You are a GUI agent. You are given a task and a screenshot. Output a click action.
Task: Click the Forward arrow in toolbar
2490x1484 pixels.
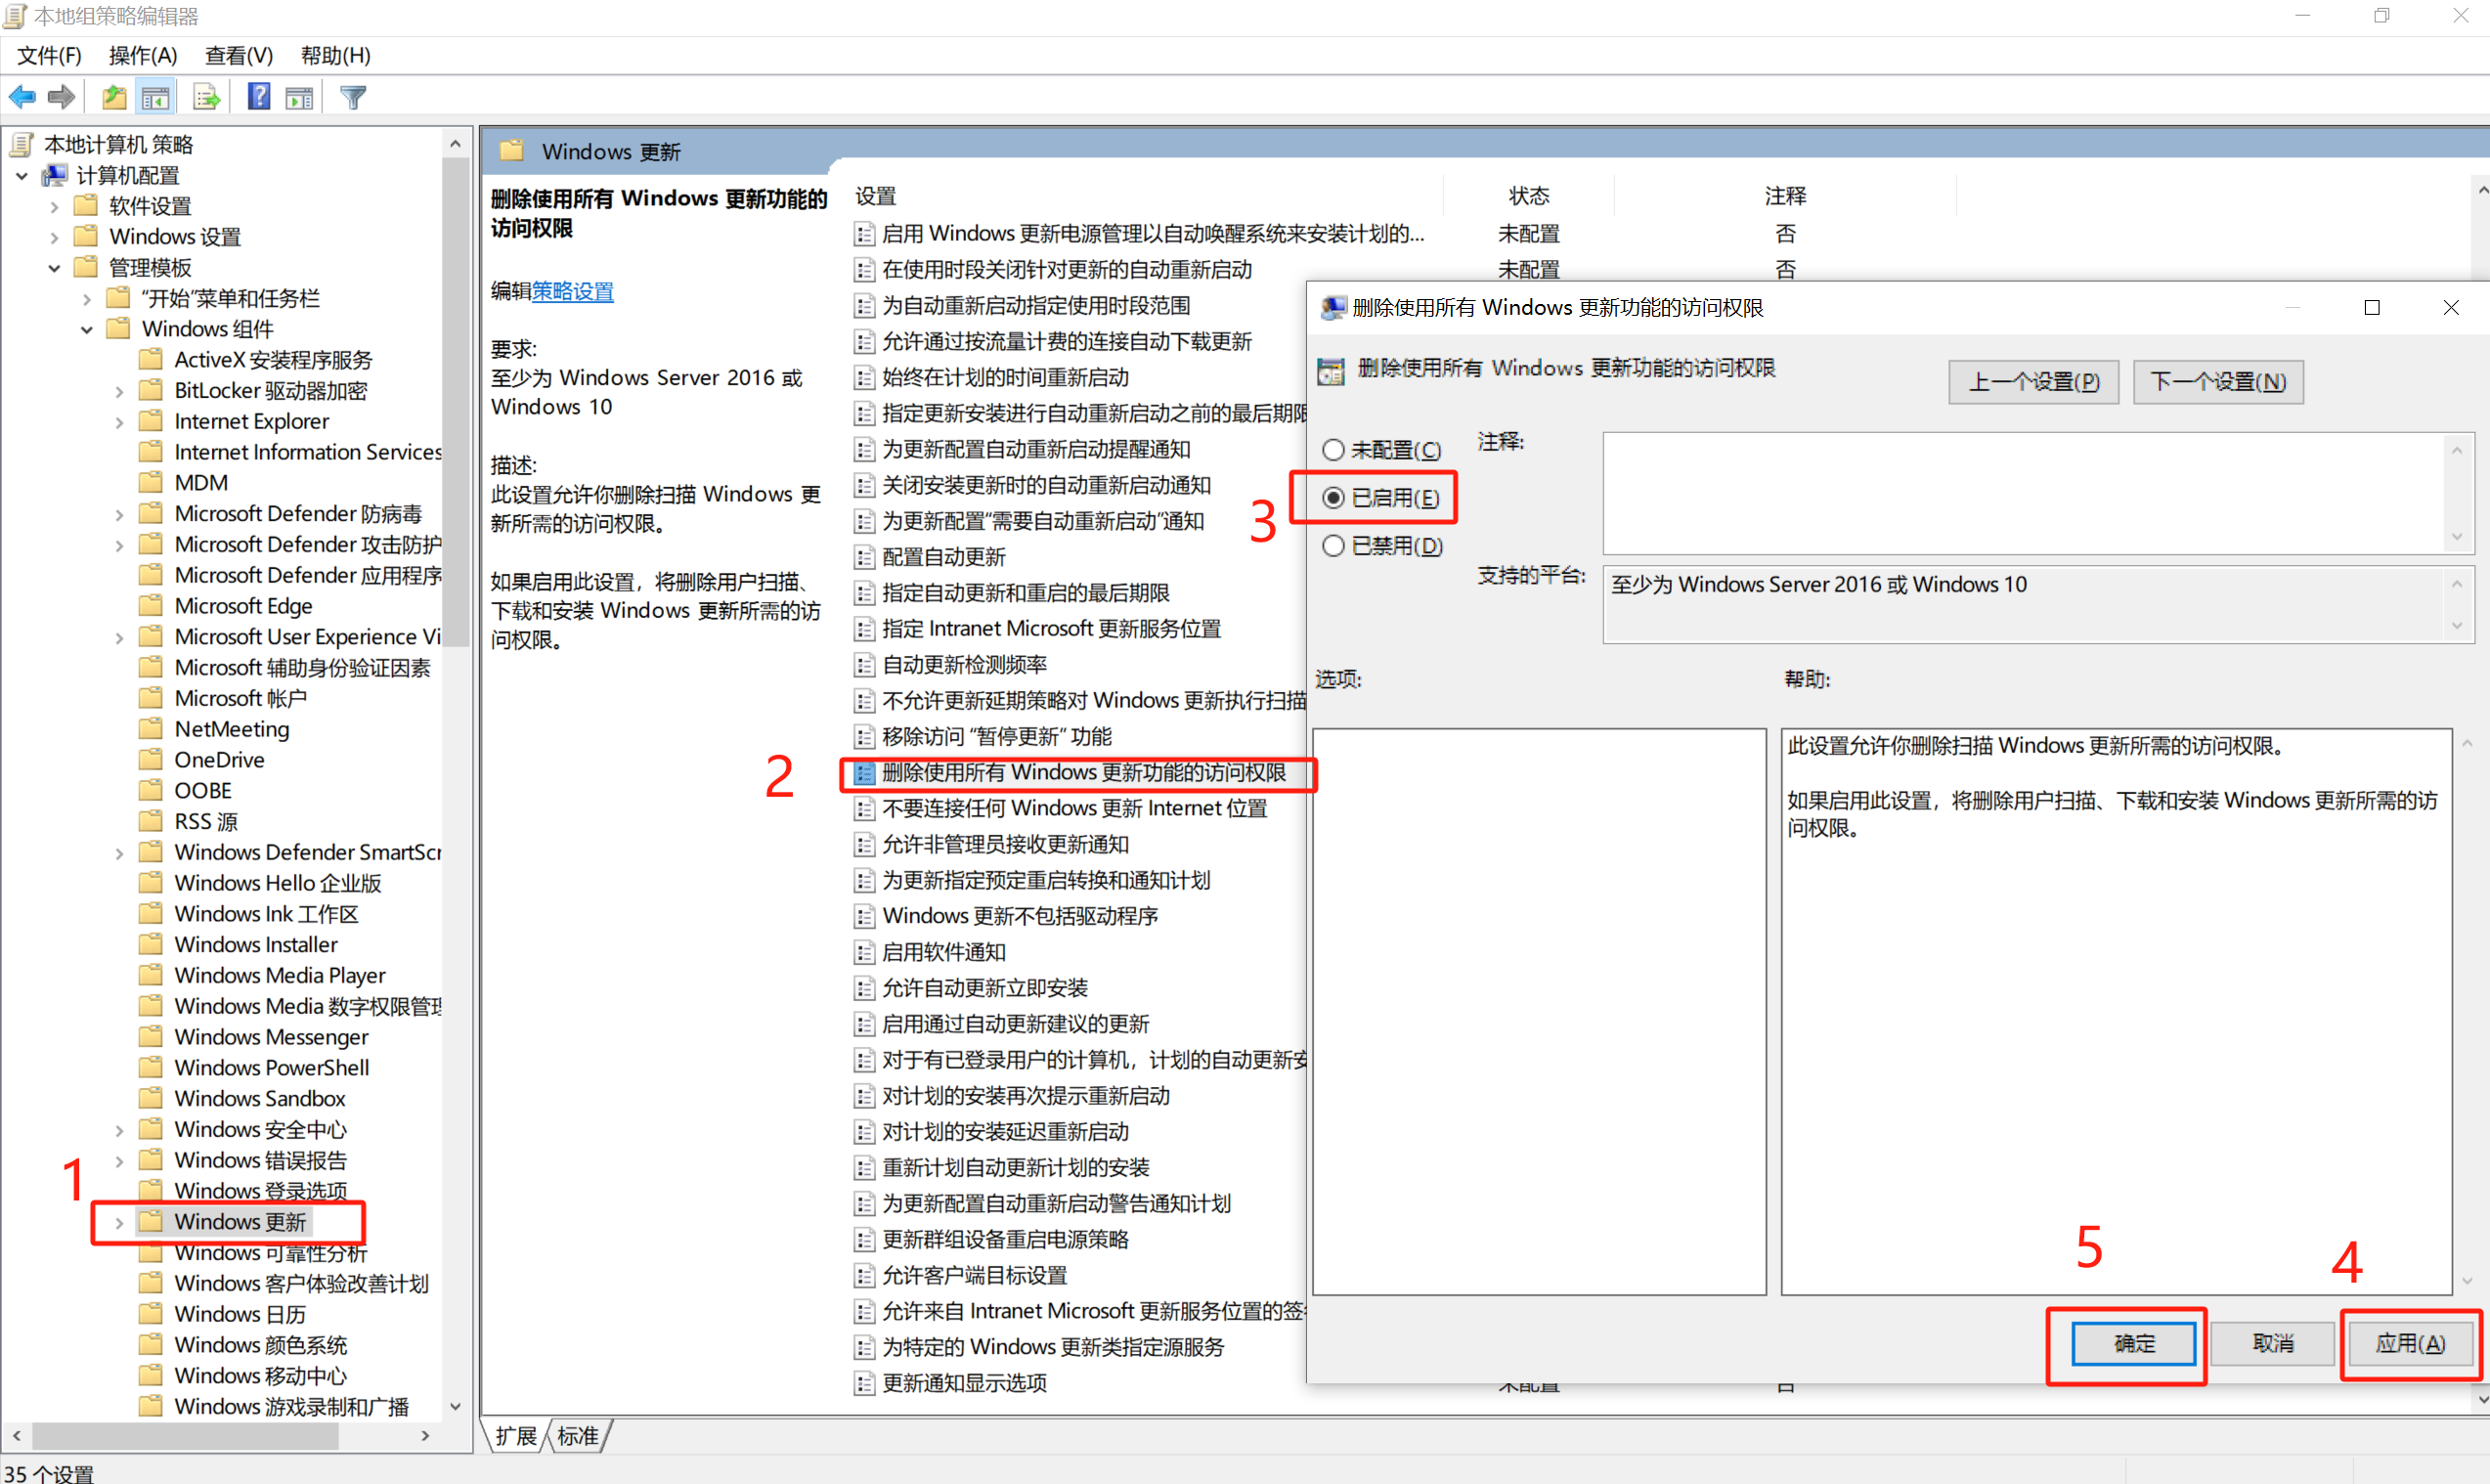[62, 97]
